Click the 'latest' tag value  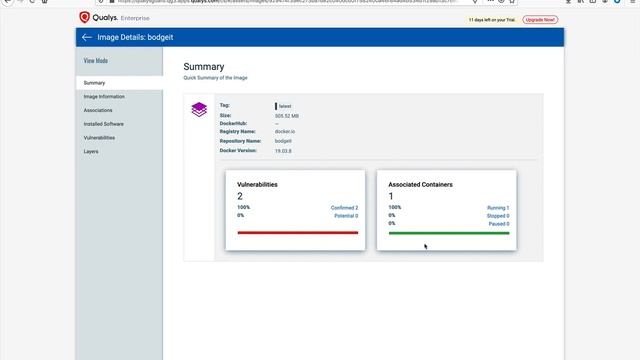(285, 106)
